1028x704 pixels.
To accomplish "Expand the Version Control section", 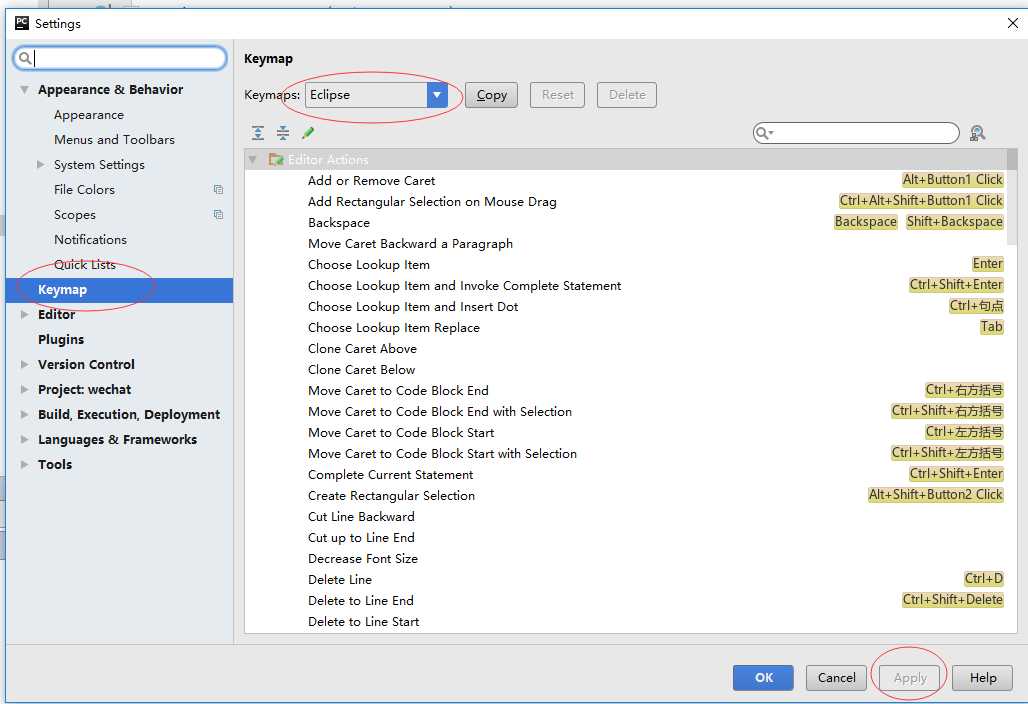I will [24, 364].
